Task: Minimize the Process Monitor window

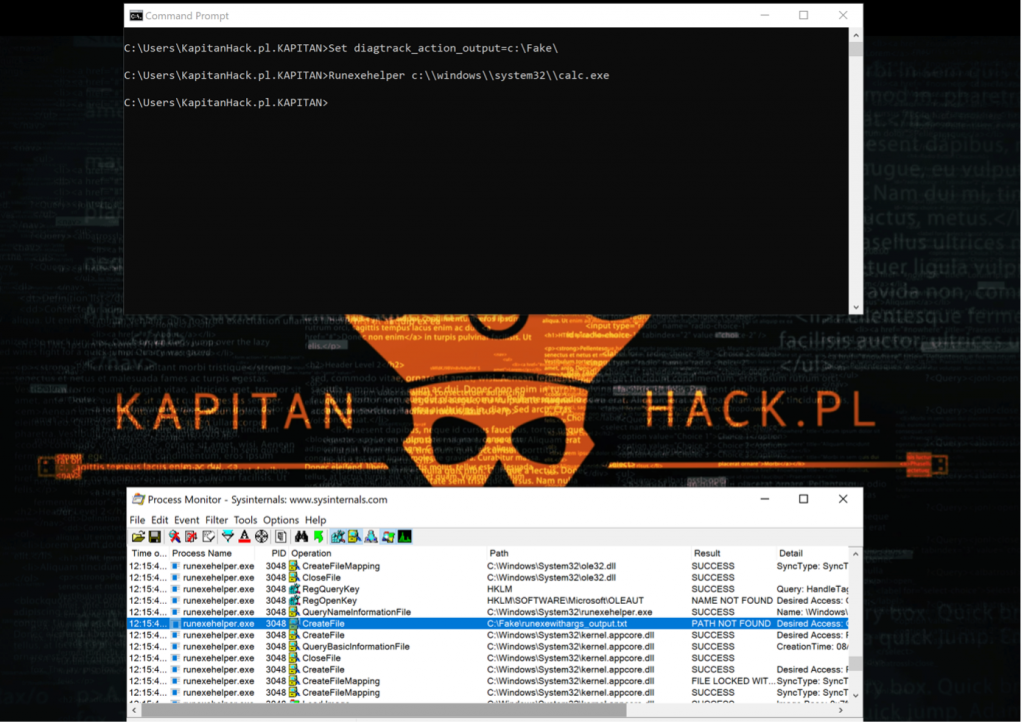Action: pyautogui.click(x=765, y=499)
